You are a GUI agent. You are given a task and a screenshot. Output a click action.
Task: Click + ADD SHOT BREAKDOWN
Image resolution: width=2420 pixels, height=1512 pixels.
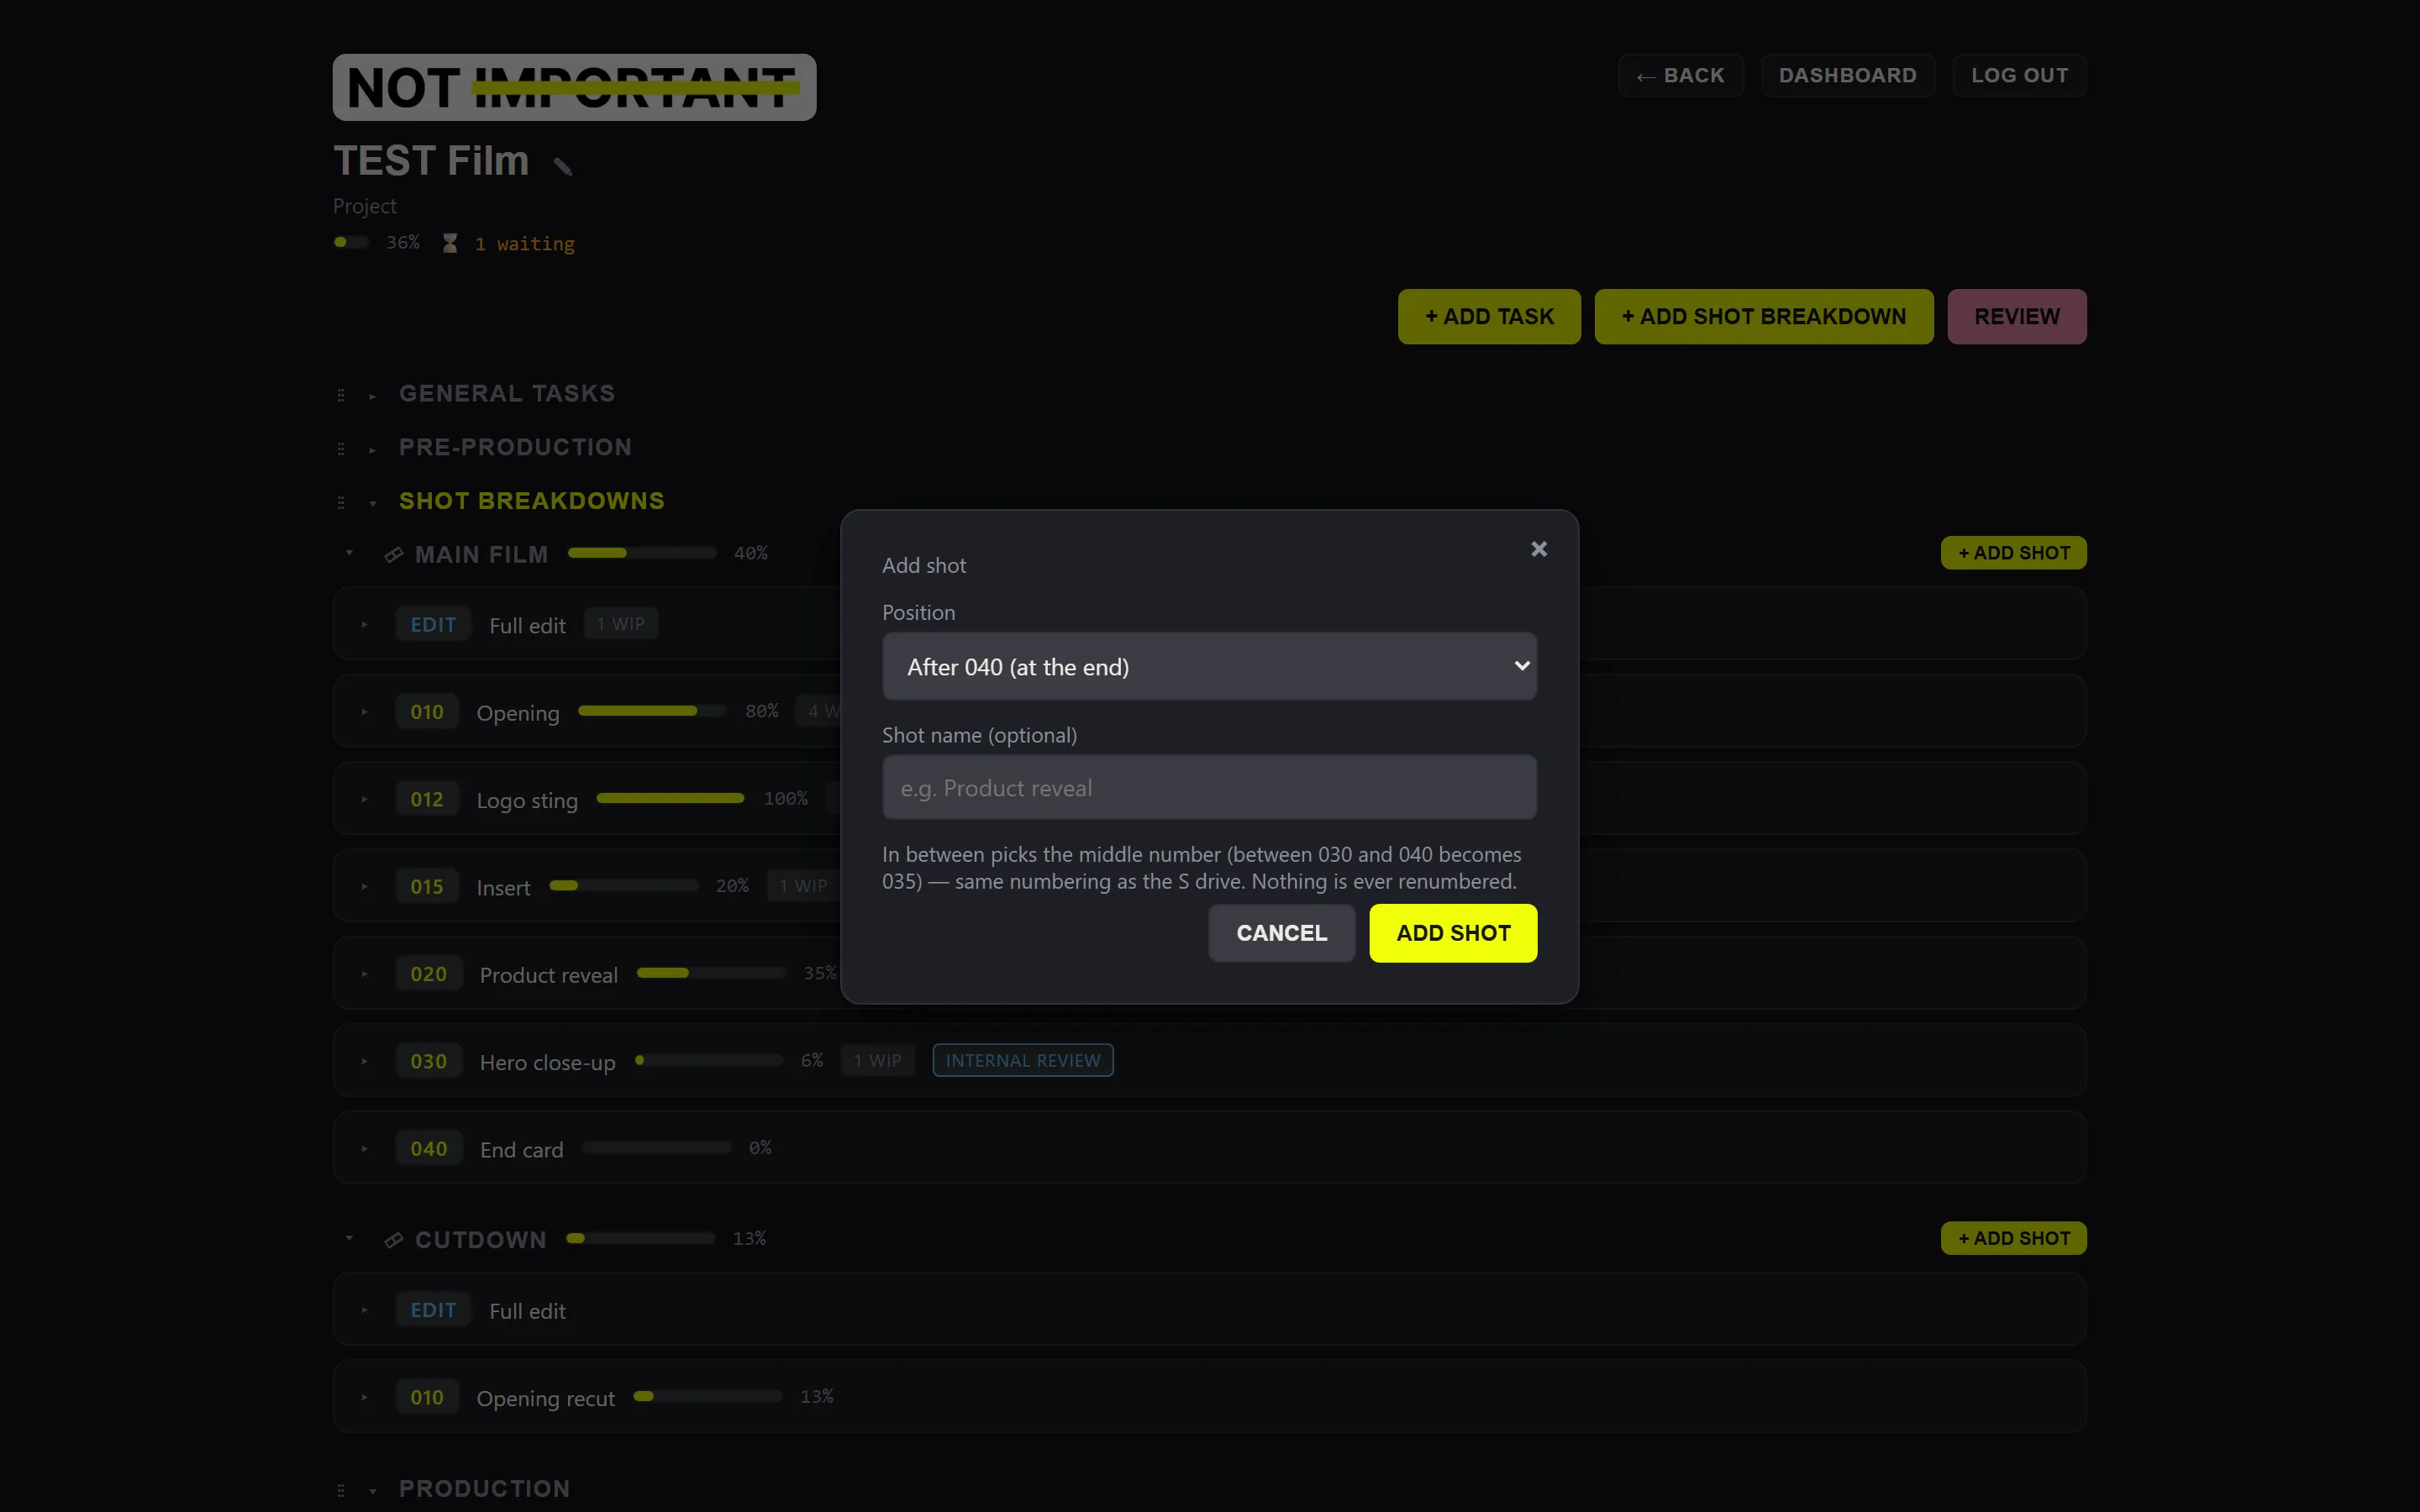click(1763, 317)
